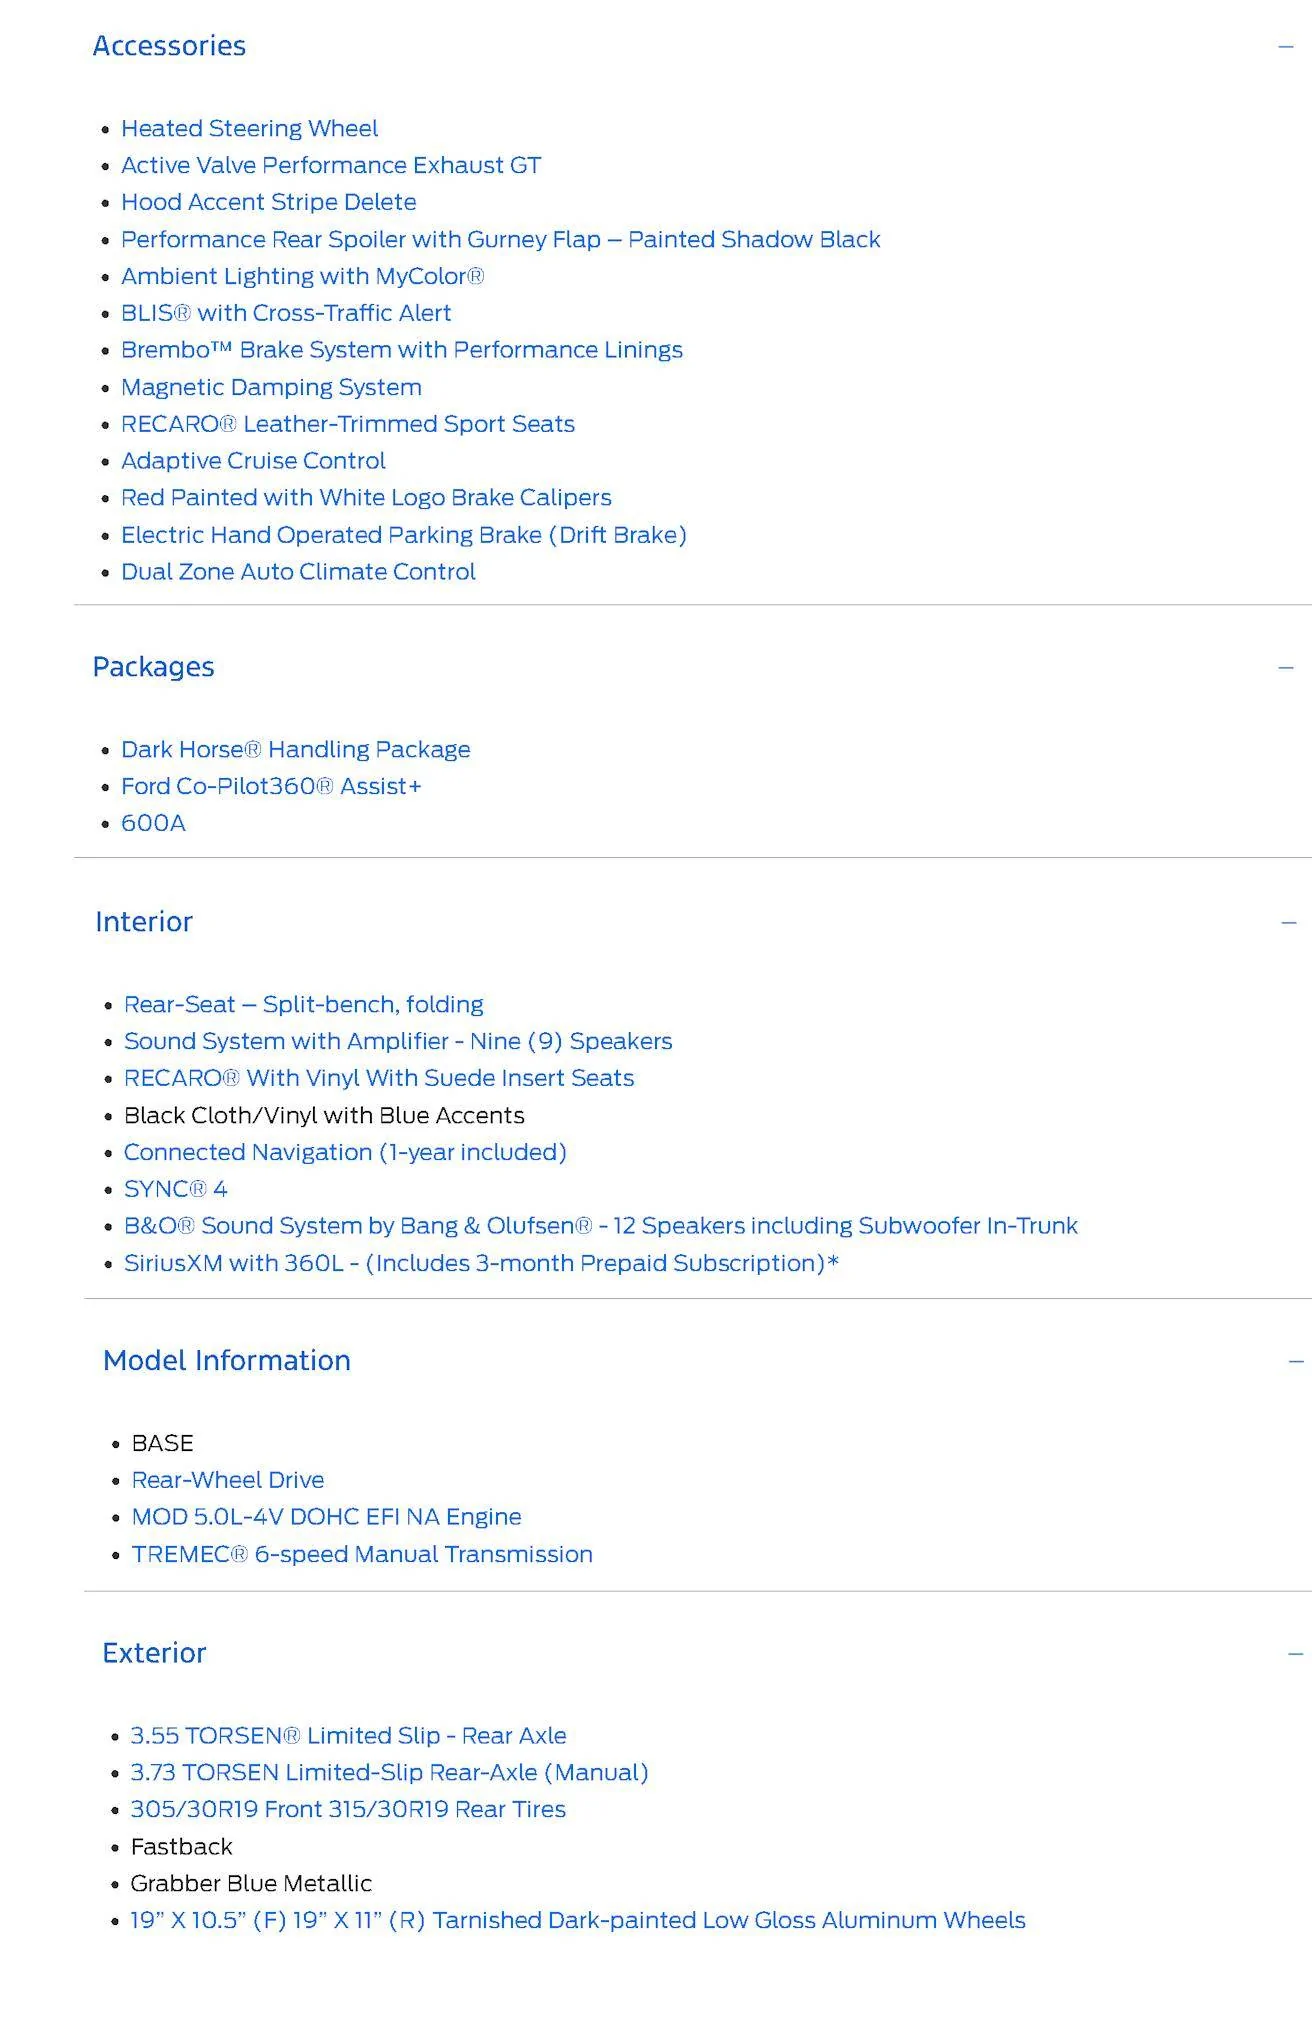Open the 600A package link
Viewport: 1312px width, 2025px height.
[153, 823]
